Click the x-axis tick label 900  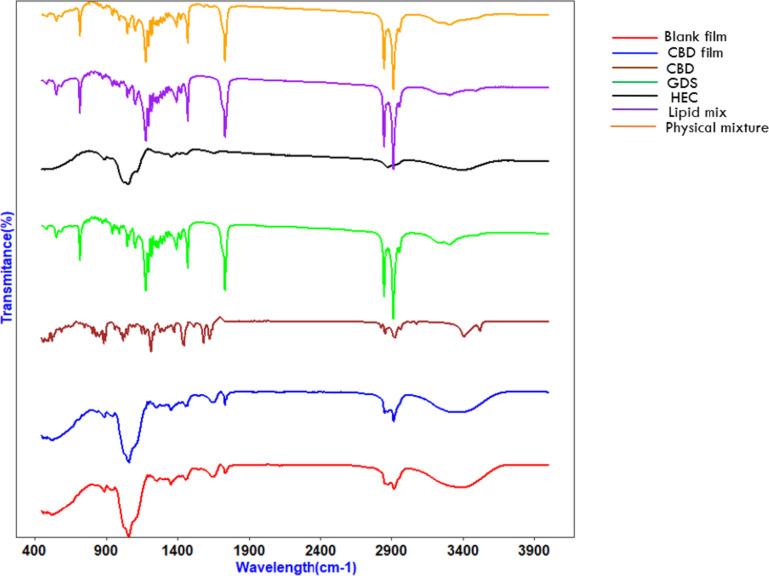click(106, 550)
